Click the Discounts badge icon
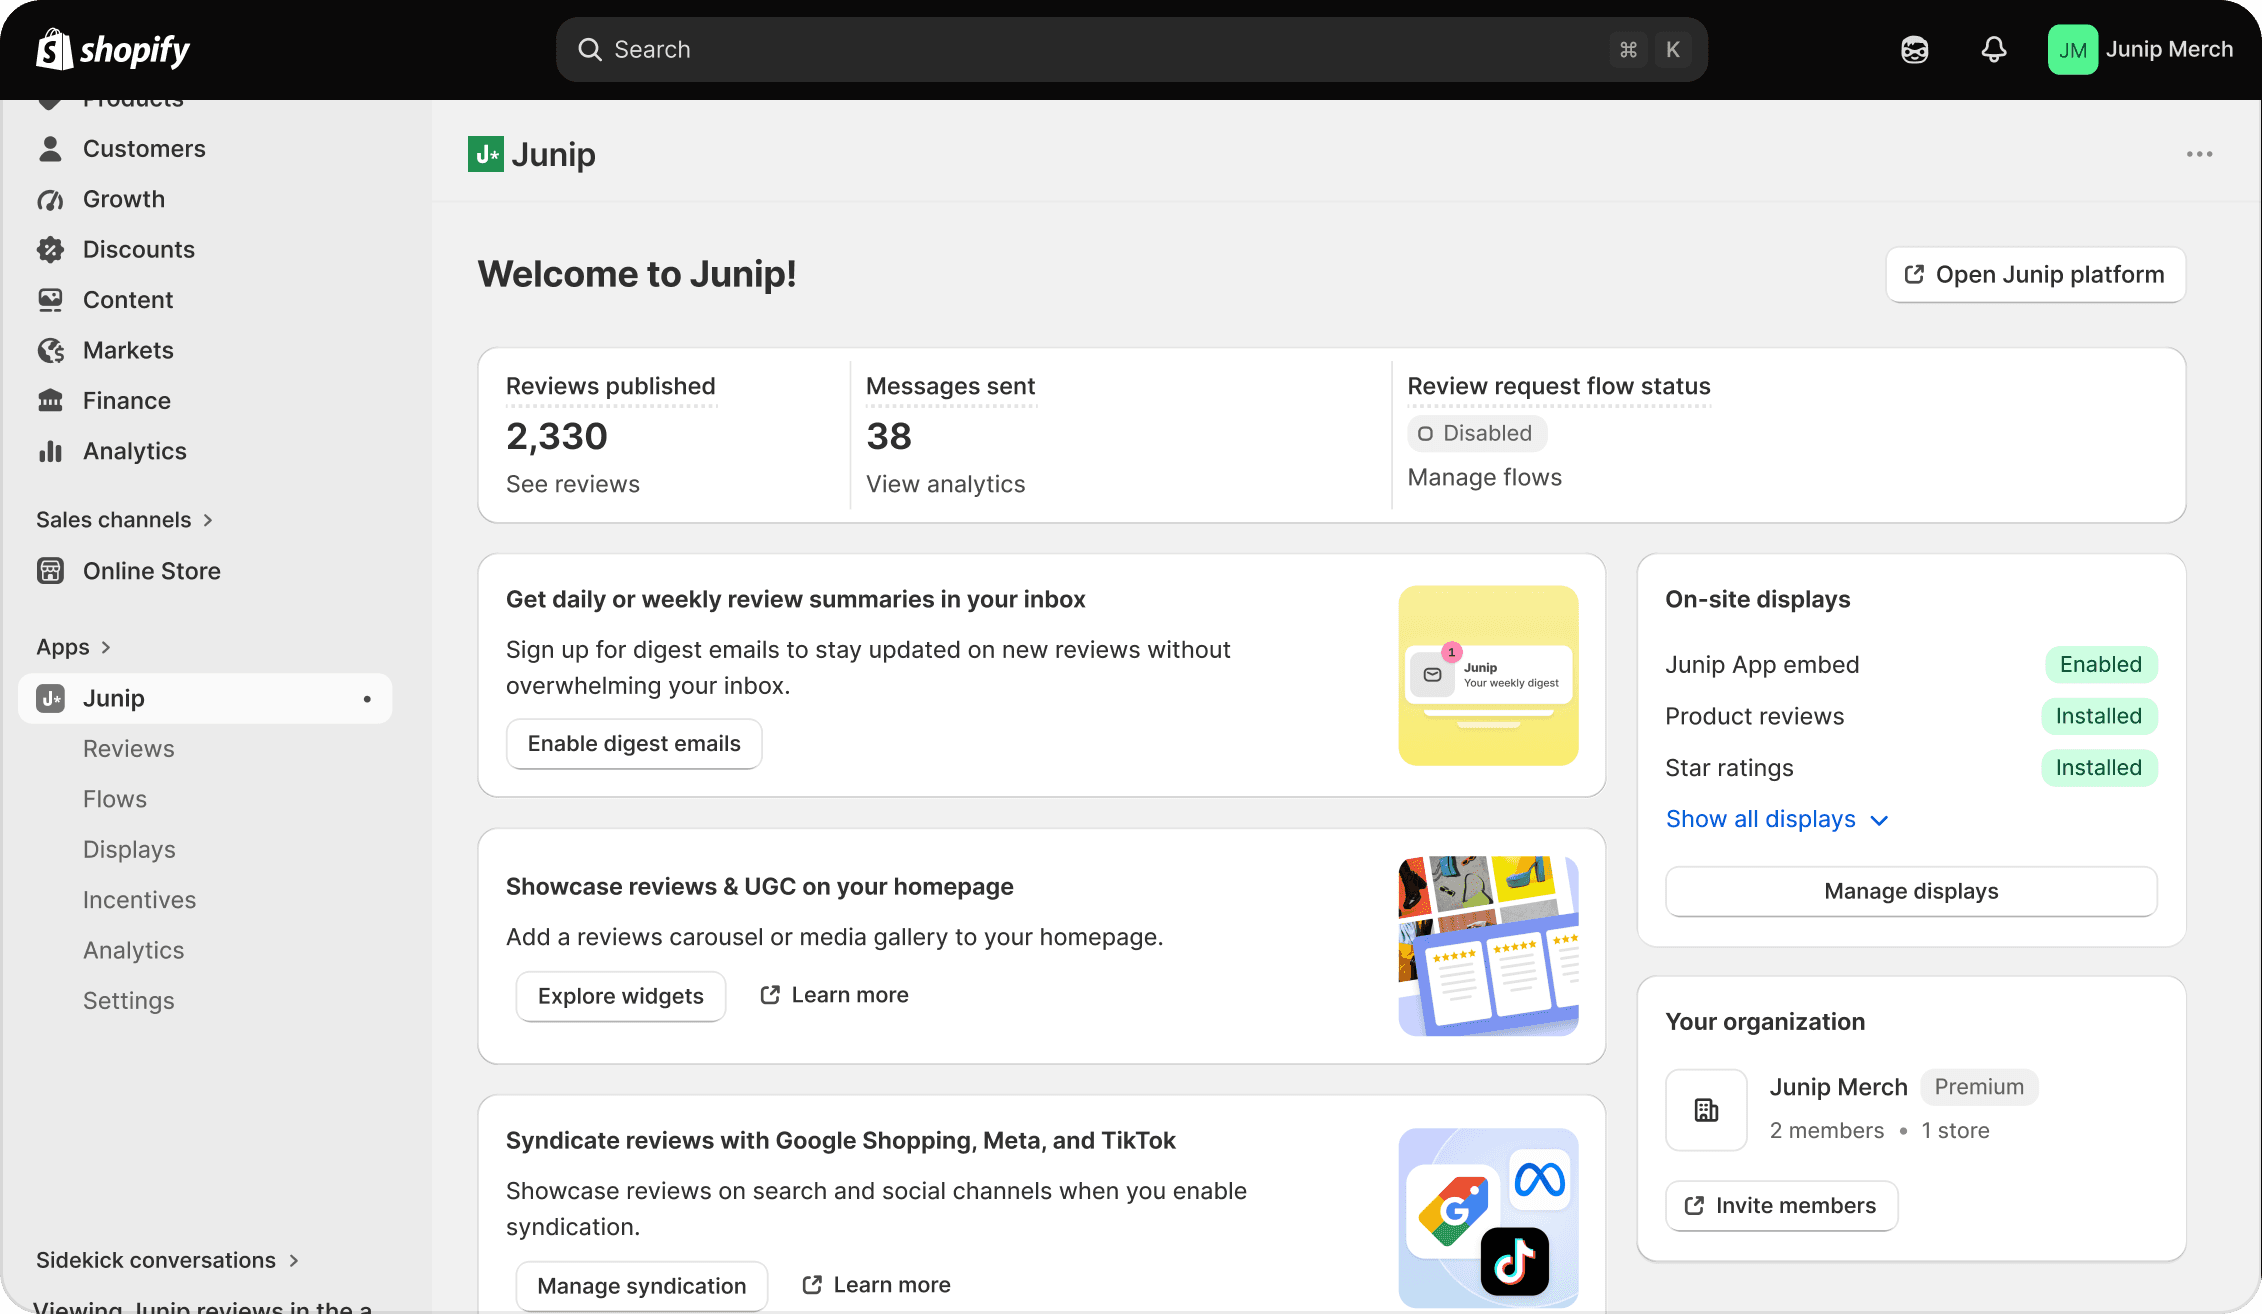The image size is (2262, 1314). [x=50, y=249]
